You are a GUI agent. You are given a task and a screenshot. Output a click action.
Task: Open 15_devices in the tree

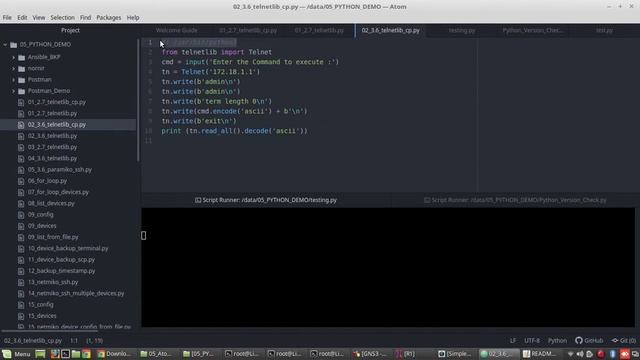click(x=42, y=316)
